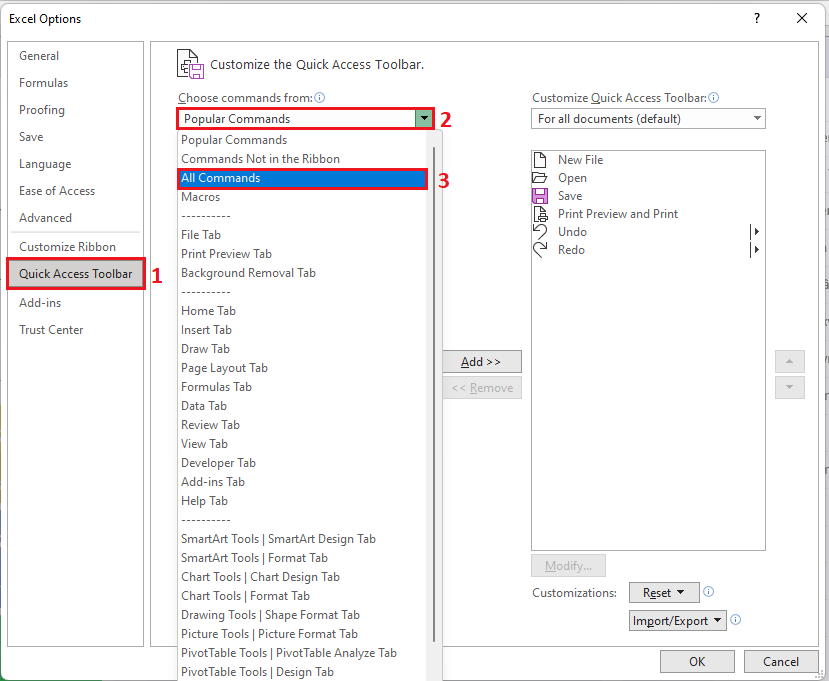Viewport: 829px width, 681px height.
Task: Select Chart Tools | Chart Design Tab
Action: 303,577
